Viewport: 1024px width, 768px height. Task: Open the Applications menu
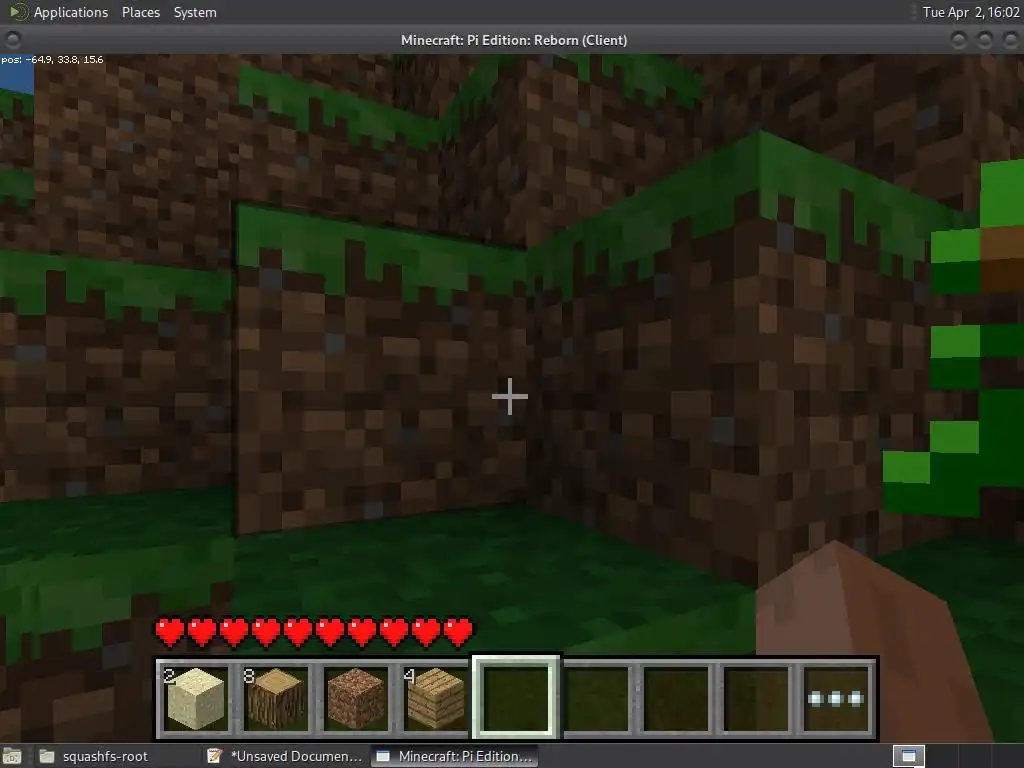point(71,12)
